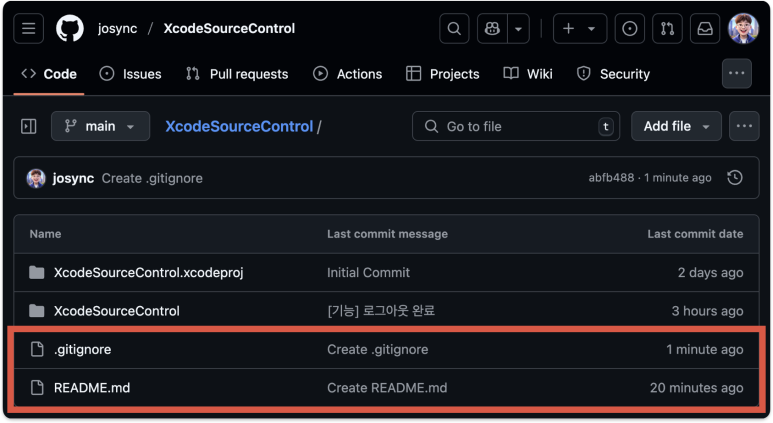The image size is (773, 423).
Task: Open the Create README.md commit message
Action: coord(387,388)
